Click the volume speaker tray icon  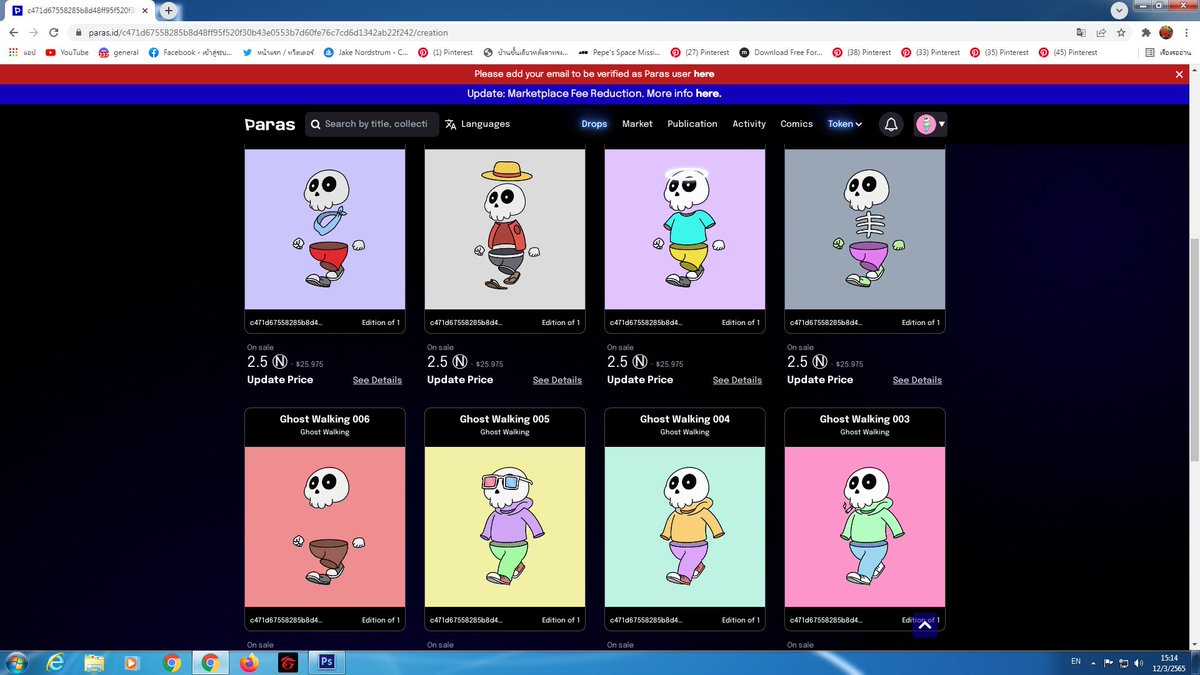pos(1139,662)
